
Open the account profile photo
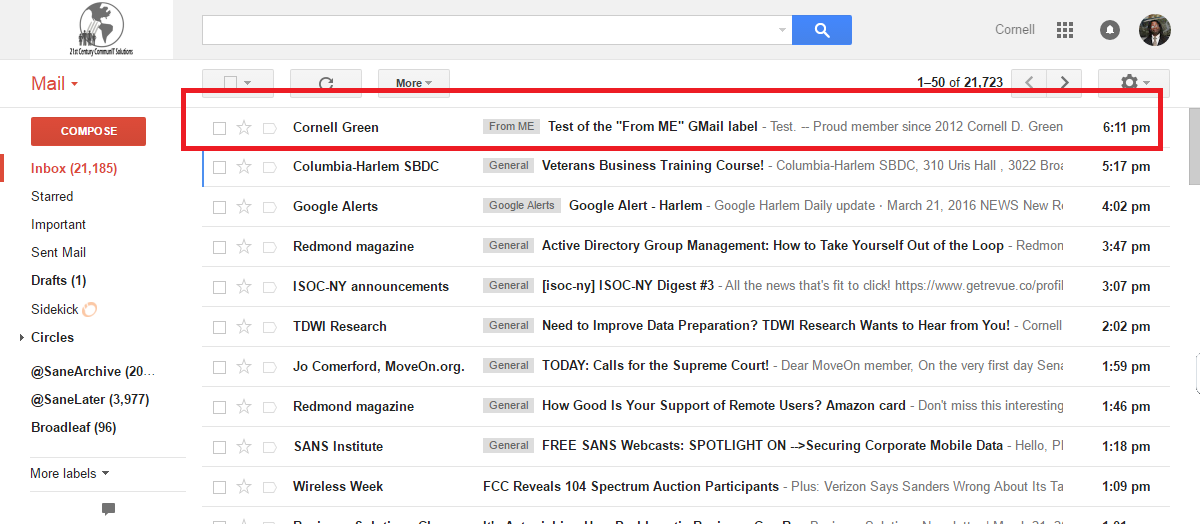point(1155,30)
